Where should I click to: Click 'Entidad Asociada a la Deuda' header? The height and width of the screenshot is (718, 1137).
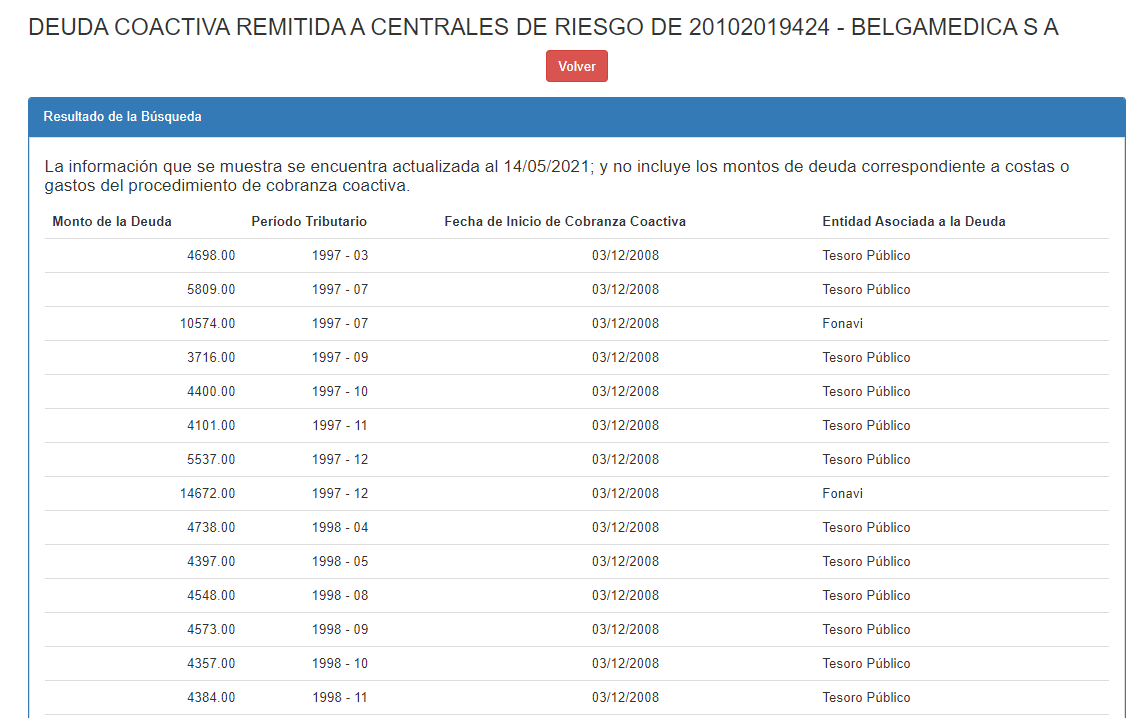click(x=914, y=221)
